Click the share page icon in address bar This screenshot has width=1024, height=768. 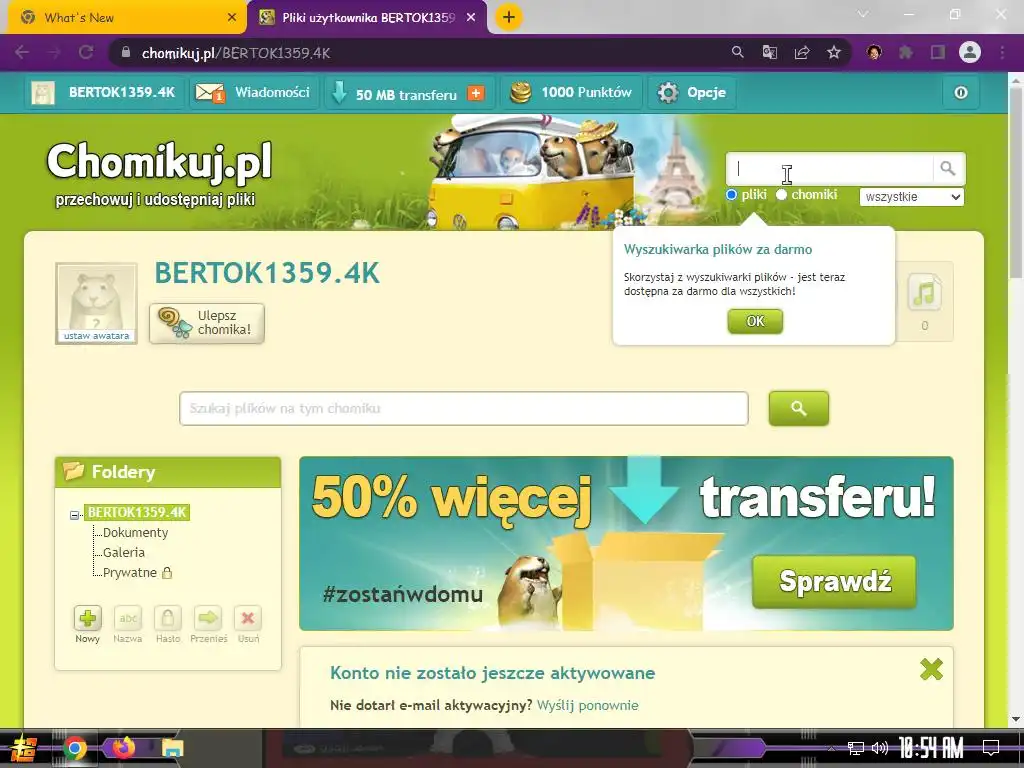(802, 52)
